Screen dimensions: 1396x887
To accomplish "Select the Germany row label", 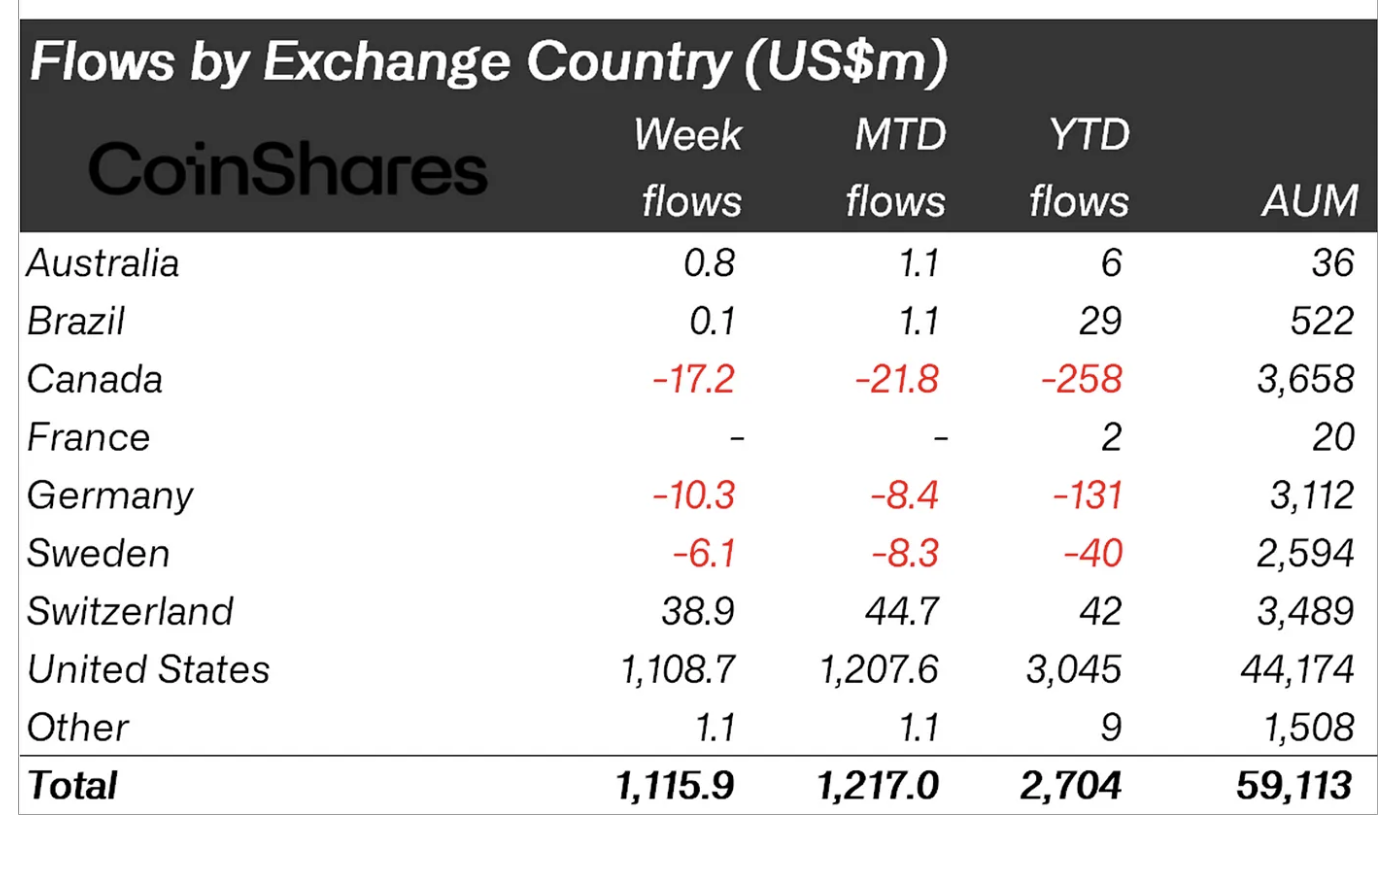I will click(x=110, y=495).
